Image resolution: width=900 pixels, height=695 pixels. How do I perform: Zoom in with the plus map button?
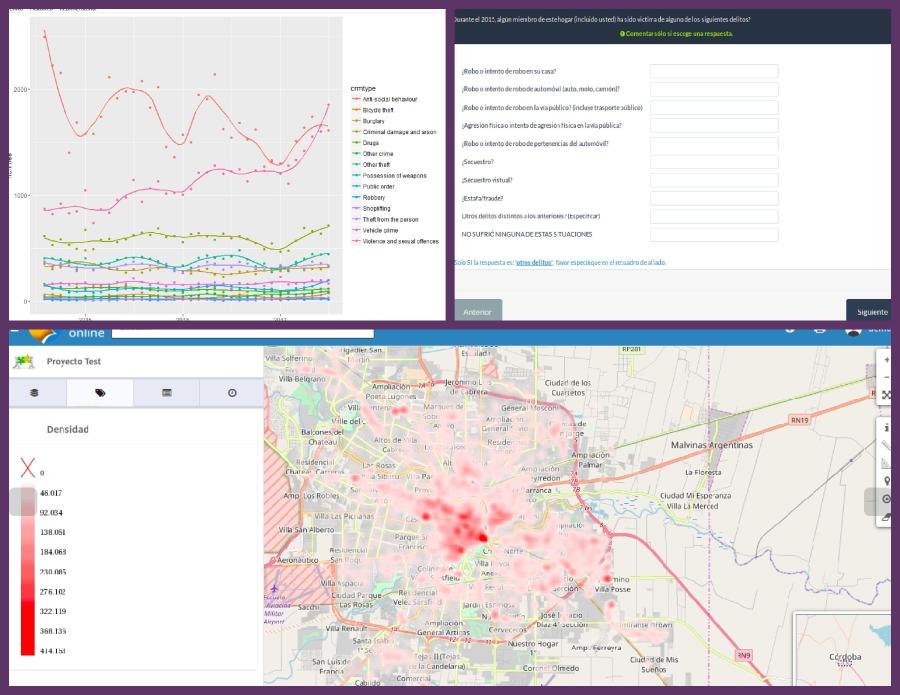885,359
